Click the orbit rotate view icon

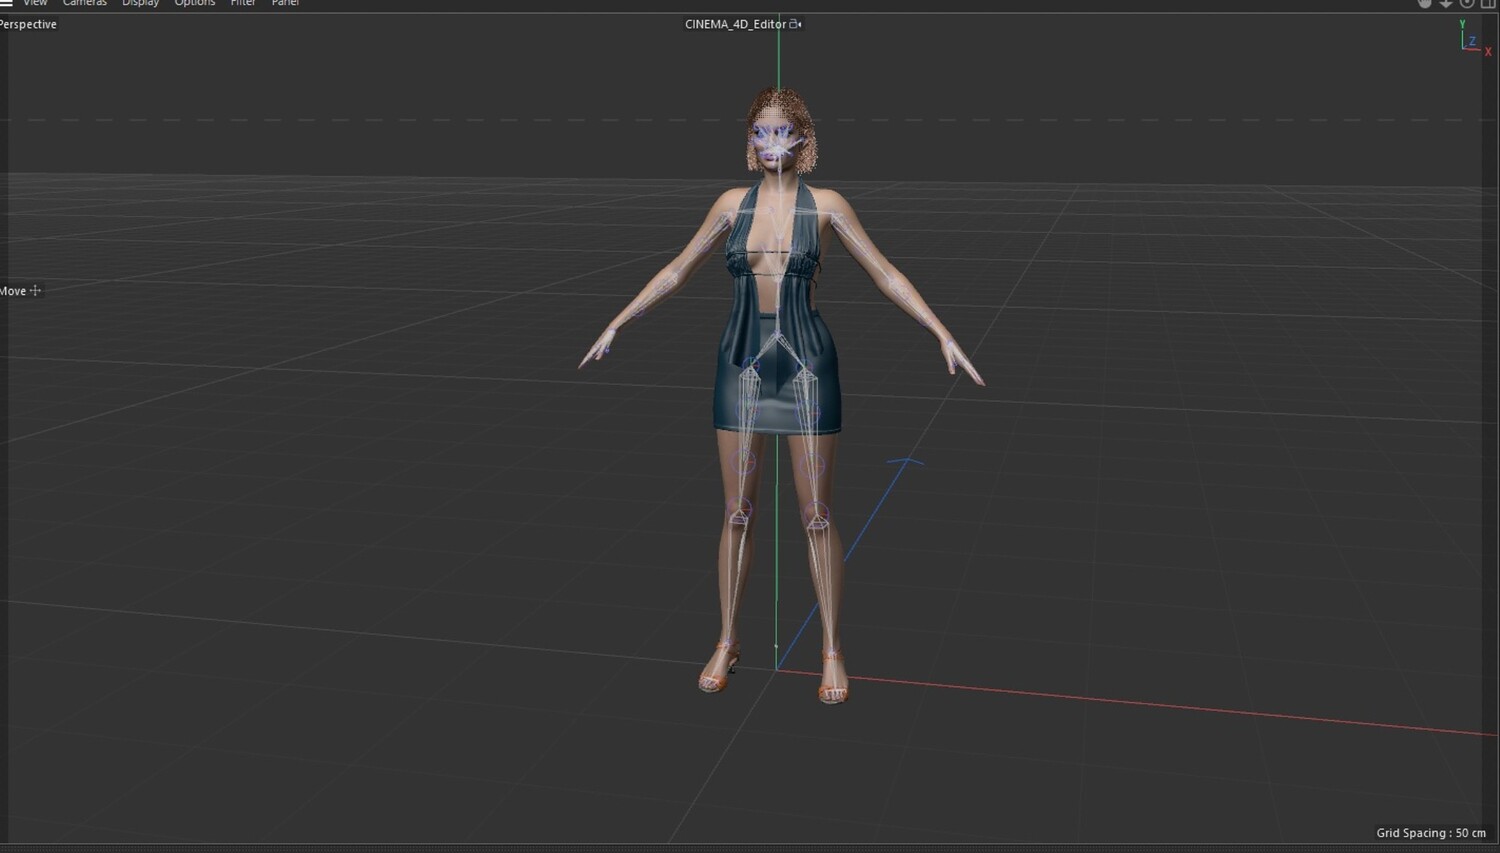click(1467, 3)
